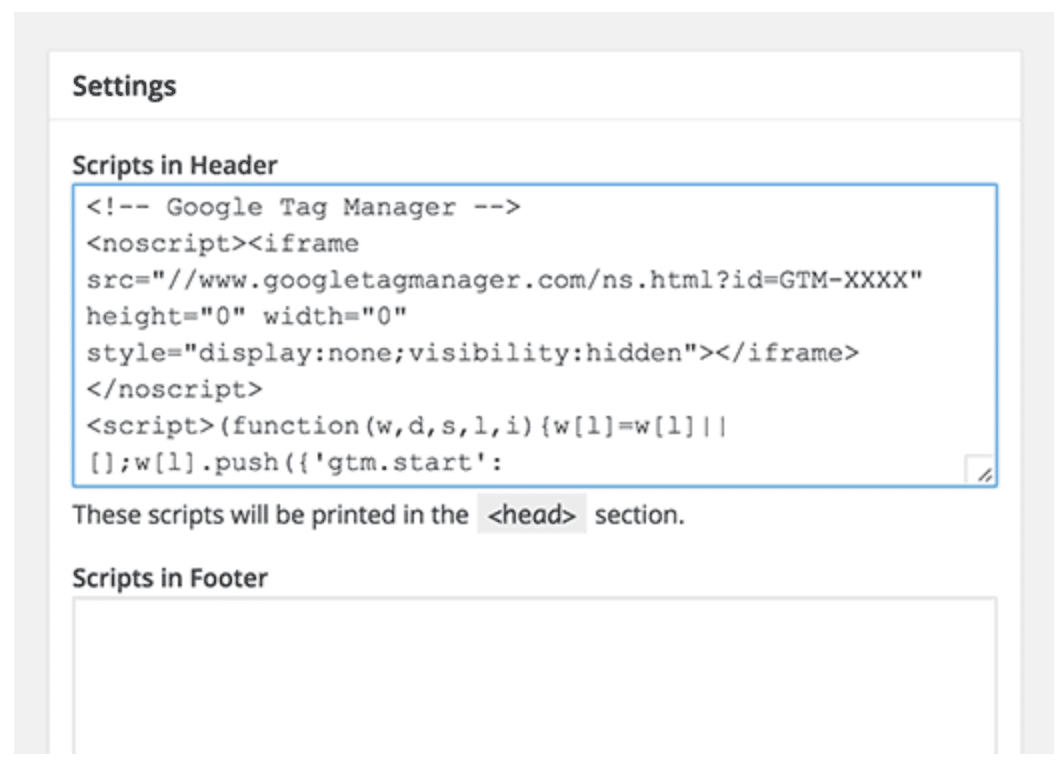Screen dimensions: 1060x772
Task: Click the textarea resize handle icon
Action: coord(982,474)
